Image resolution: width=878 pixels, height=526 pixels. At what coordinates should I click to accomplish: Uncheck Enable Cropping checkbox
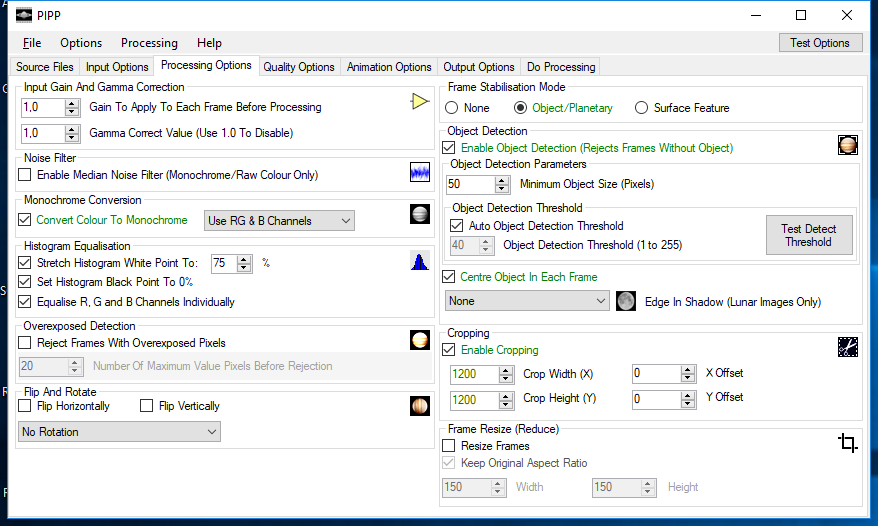tap(449, 350)
